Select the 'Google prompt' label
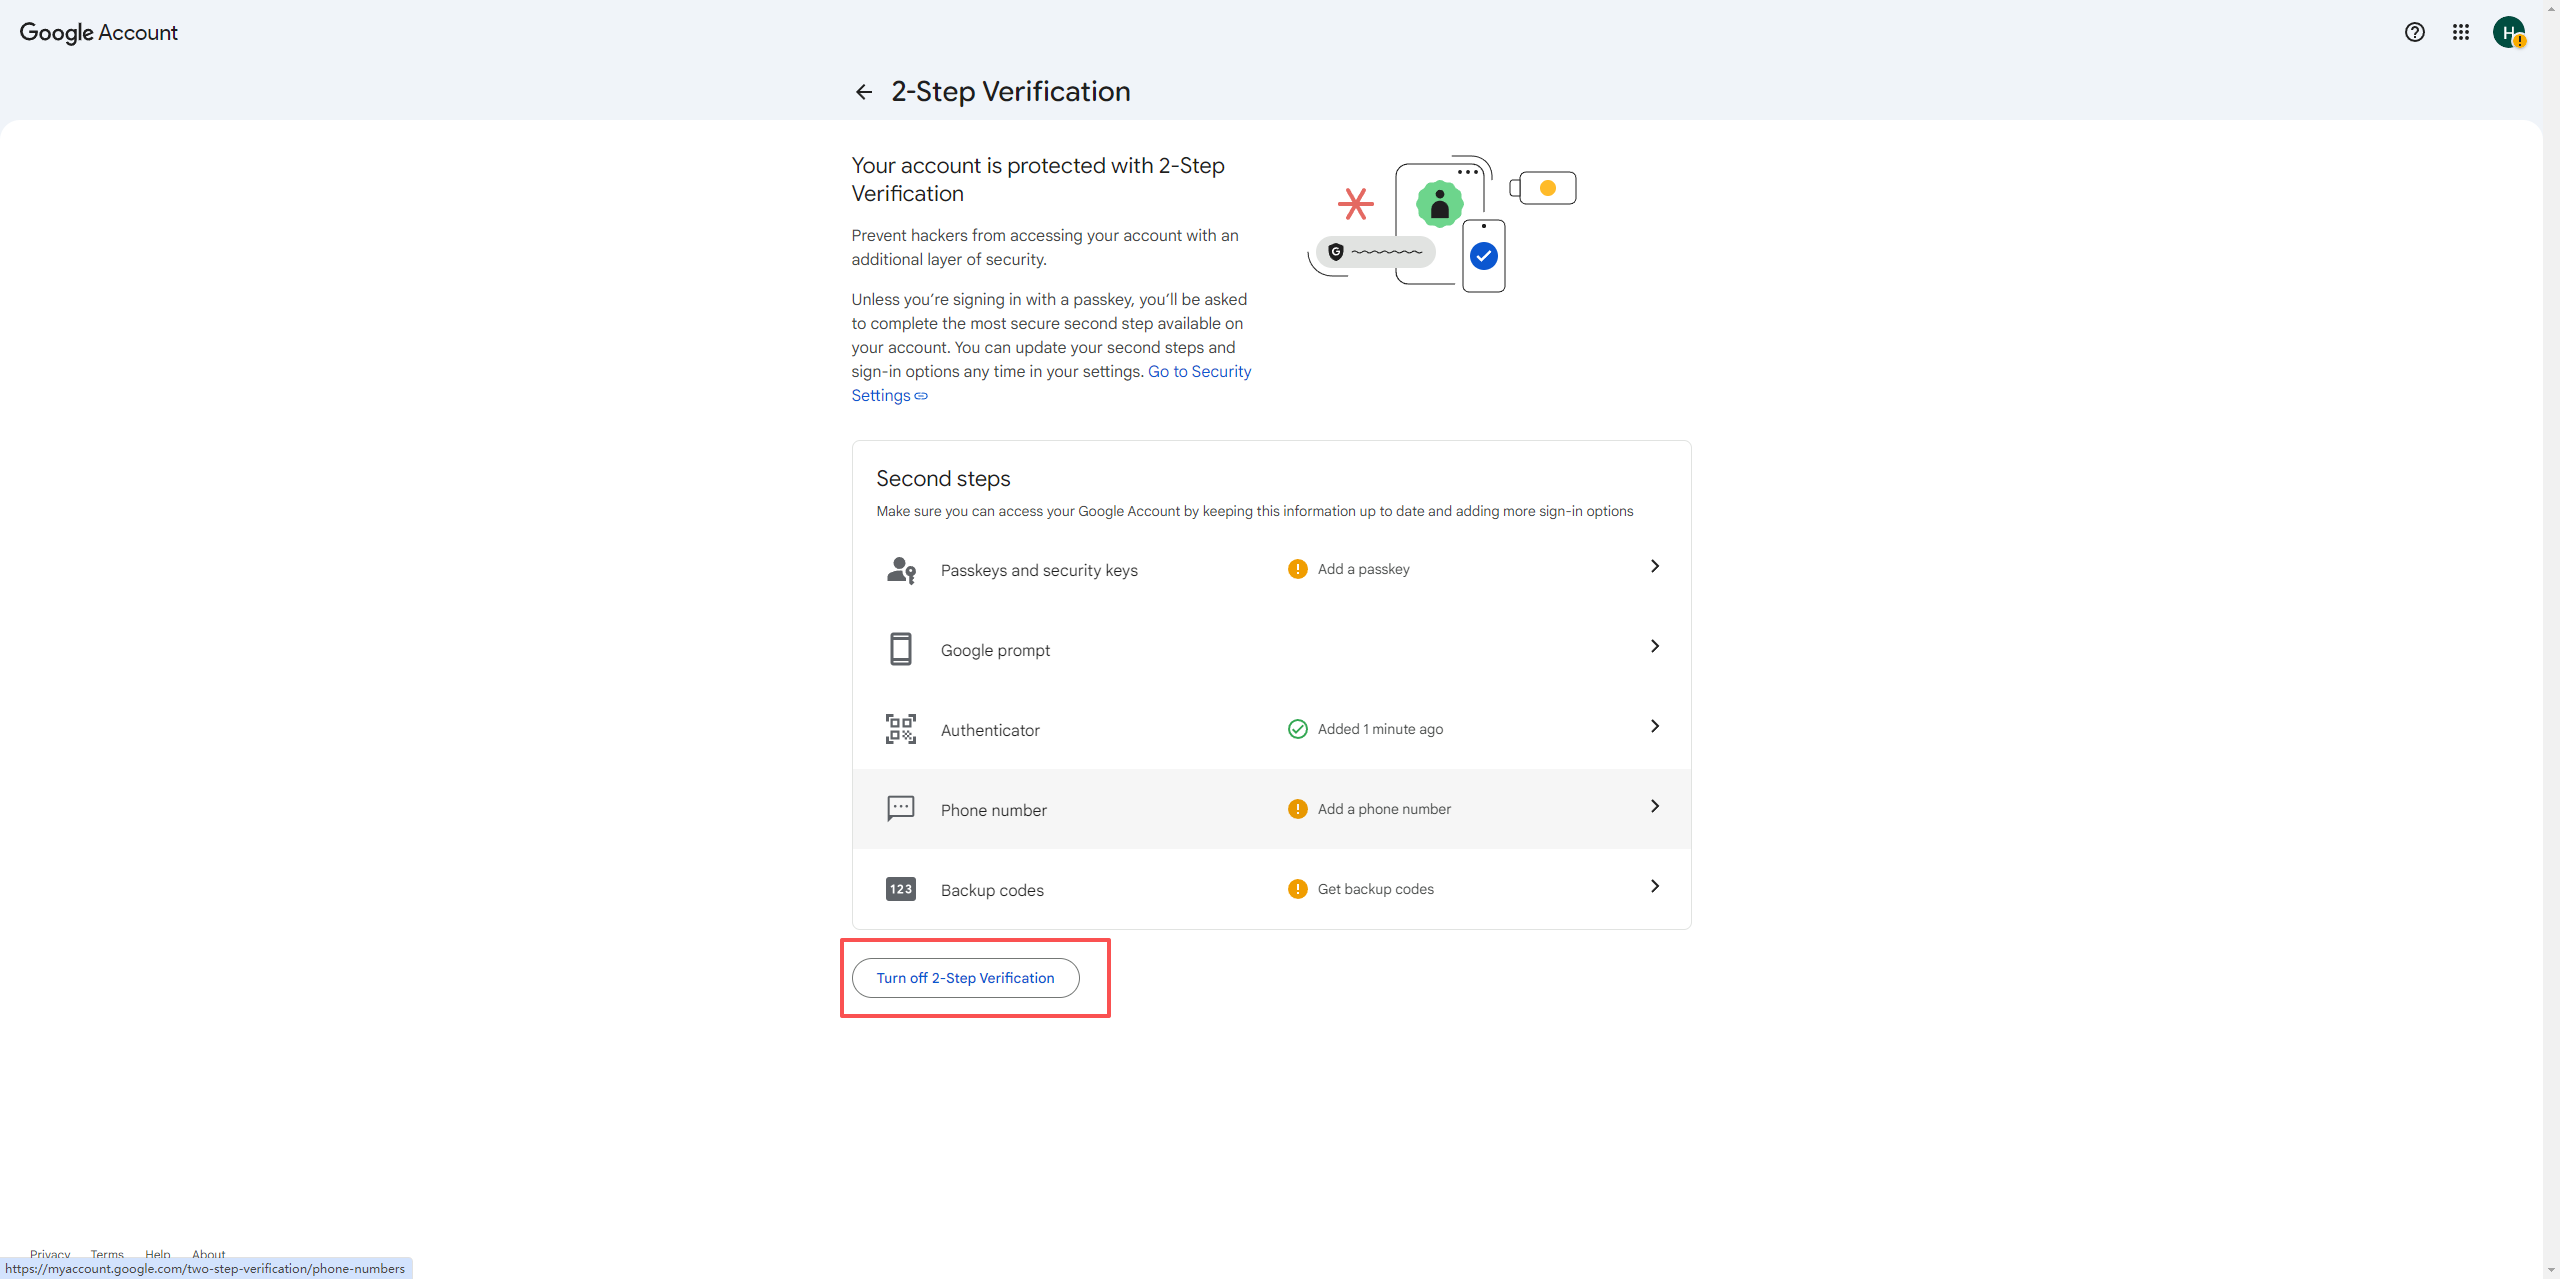 coord(995,650)
